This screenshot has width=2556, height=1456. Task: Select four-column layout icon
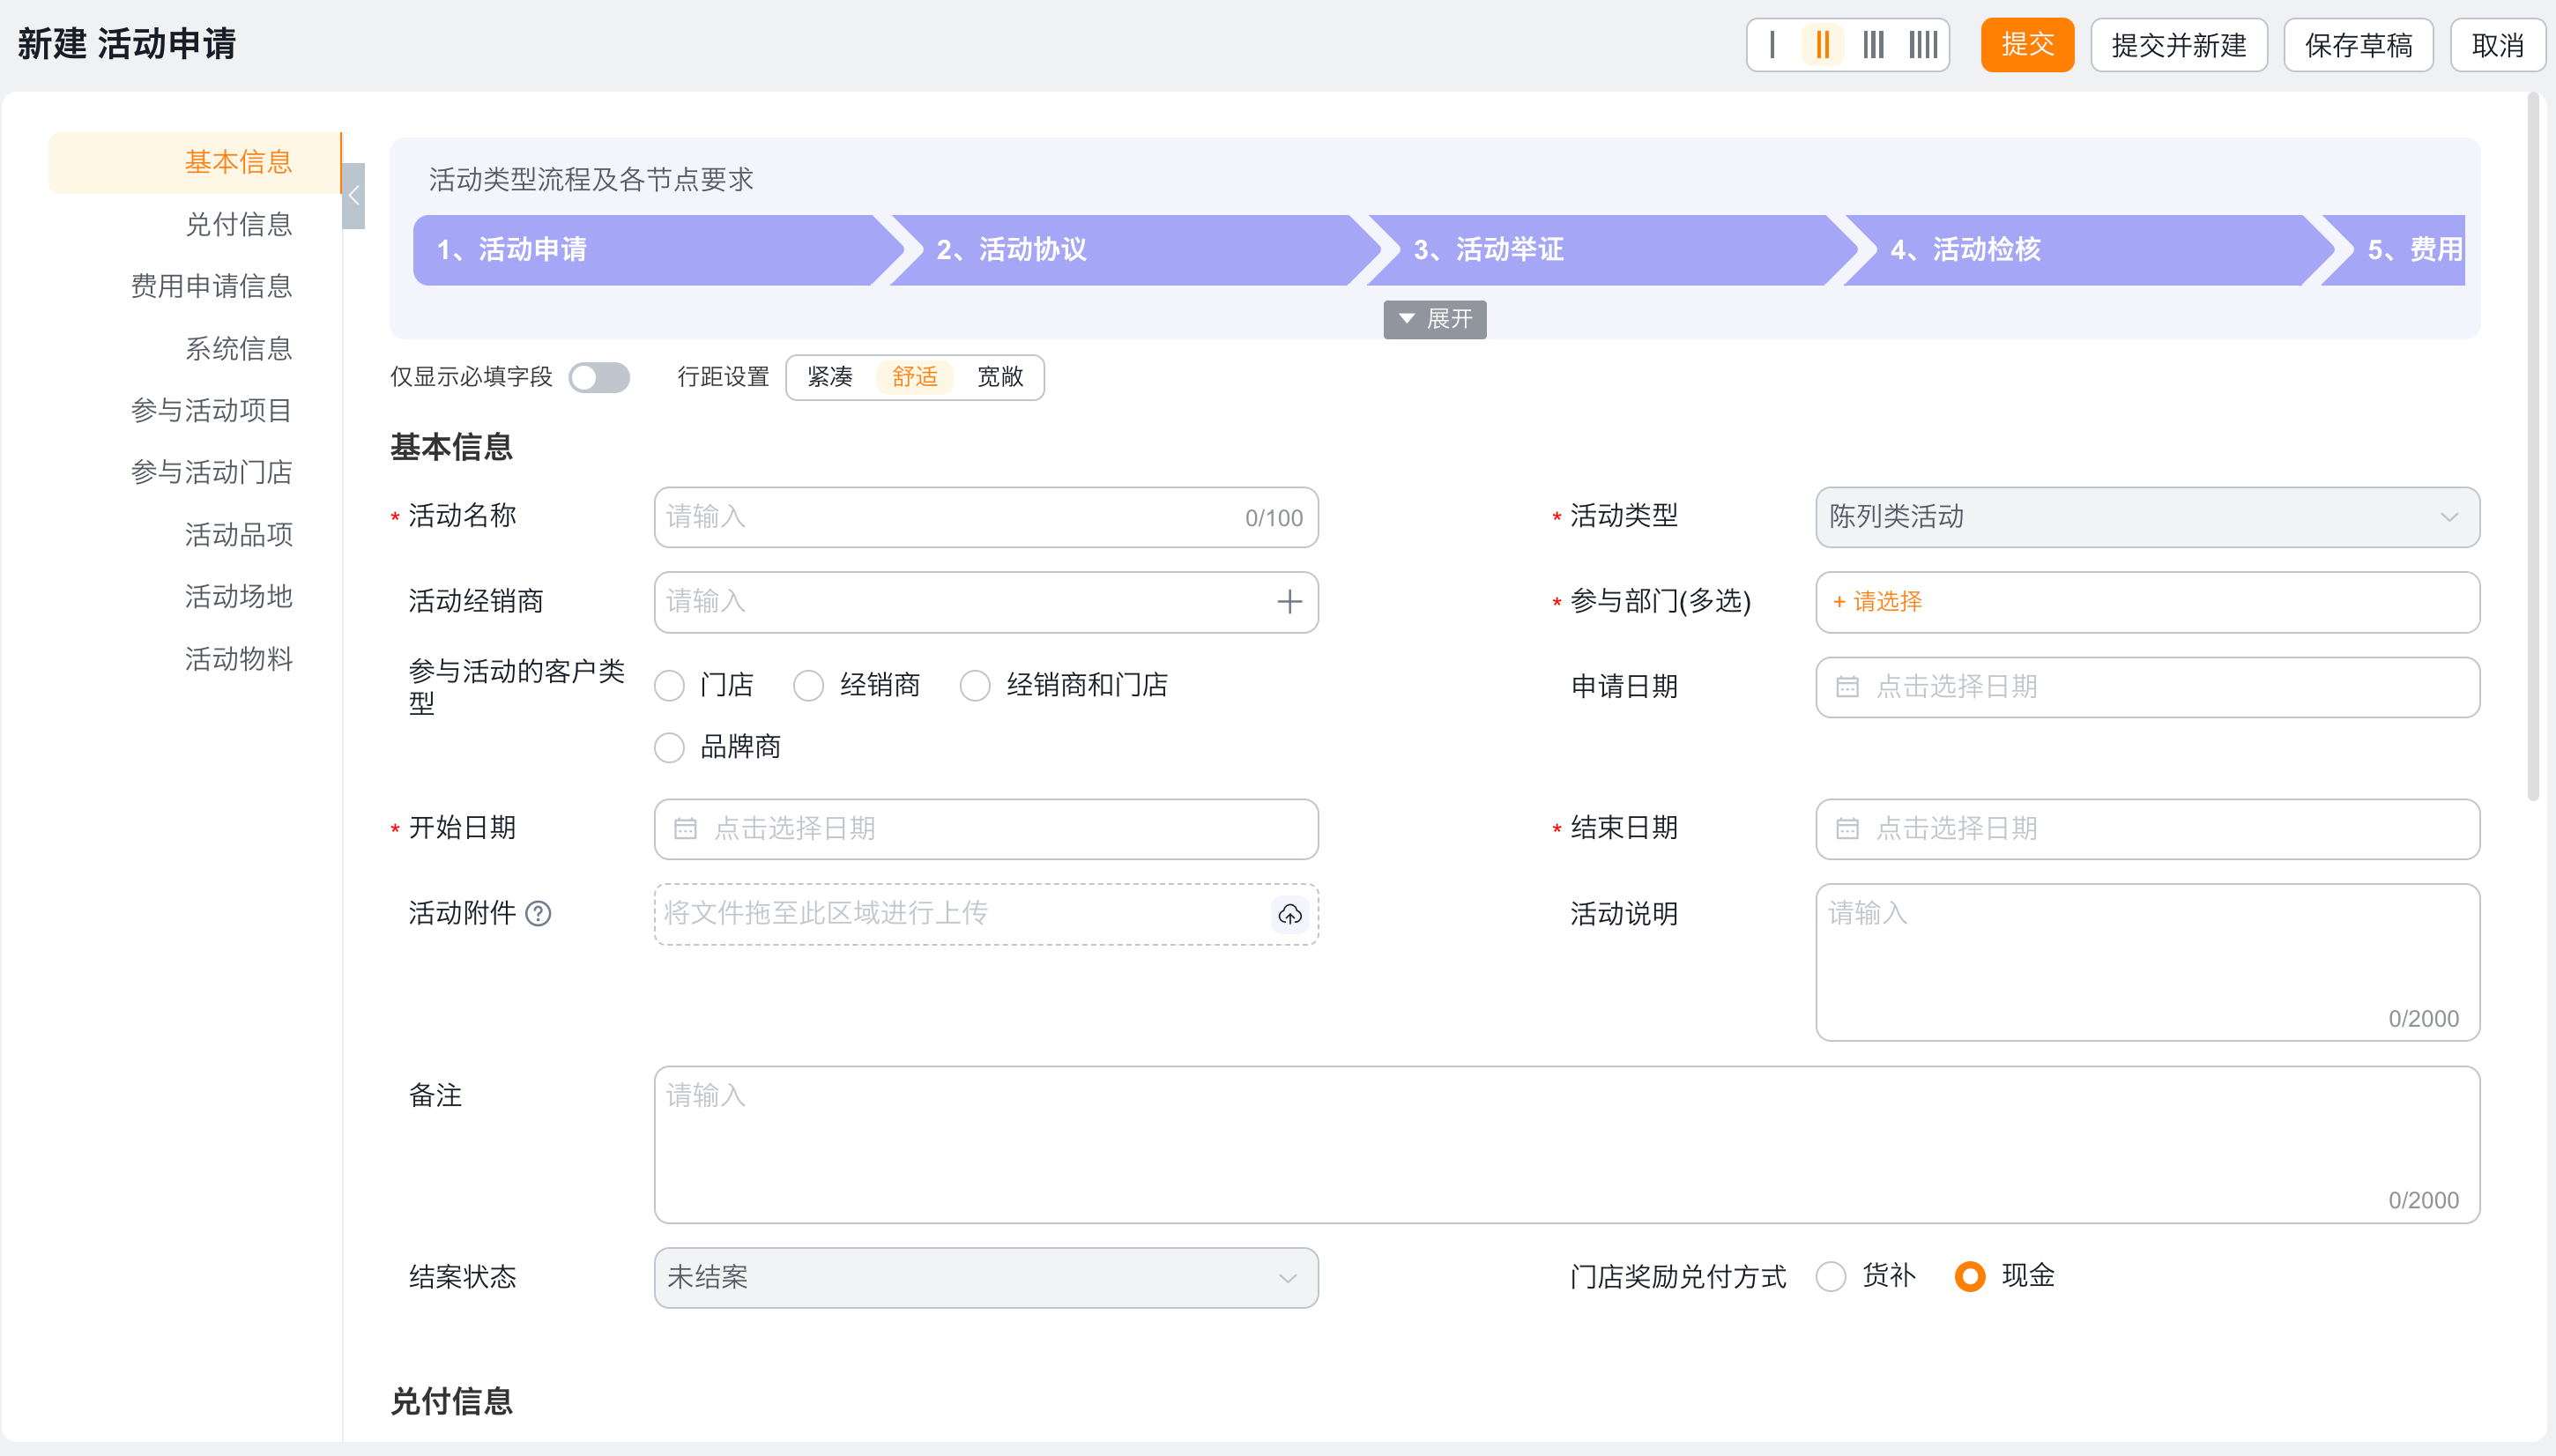(x=1923, y=45)
